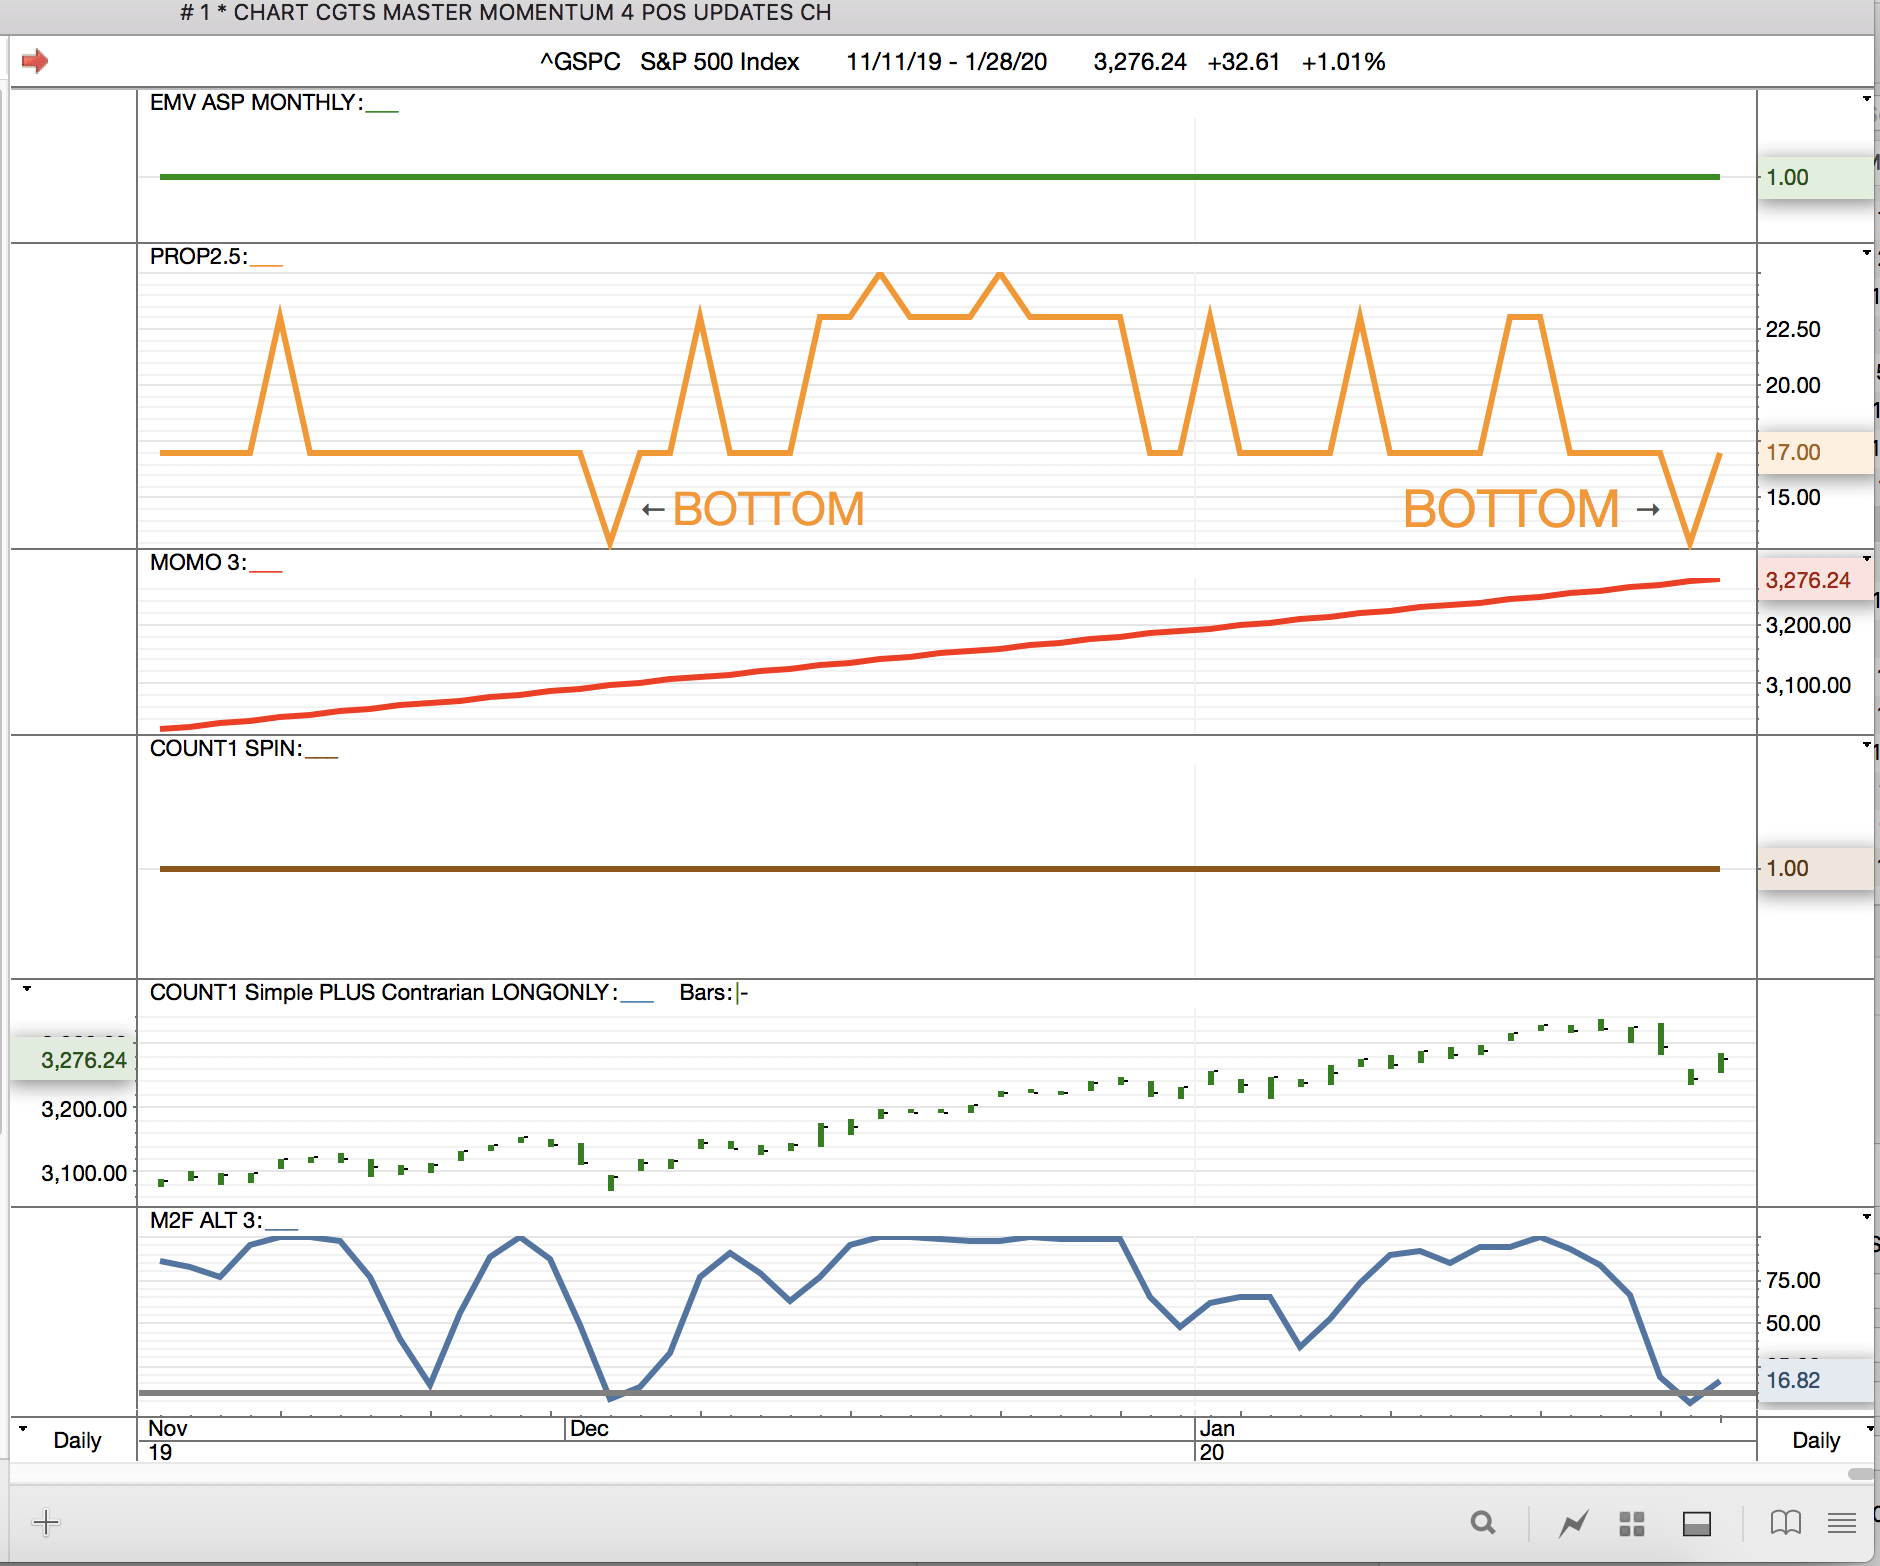Image resolution: width=1880 pixels, height=1566 pixels.
Task: Click the red arrow icon beside the chart header
Action: pos(35,61)
